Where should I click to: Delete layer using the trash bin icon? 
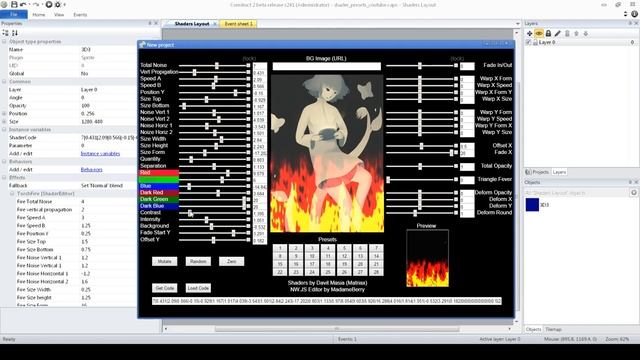pos(567,33)
